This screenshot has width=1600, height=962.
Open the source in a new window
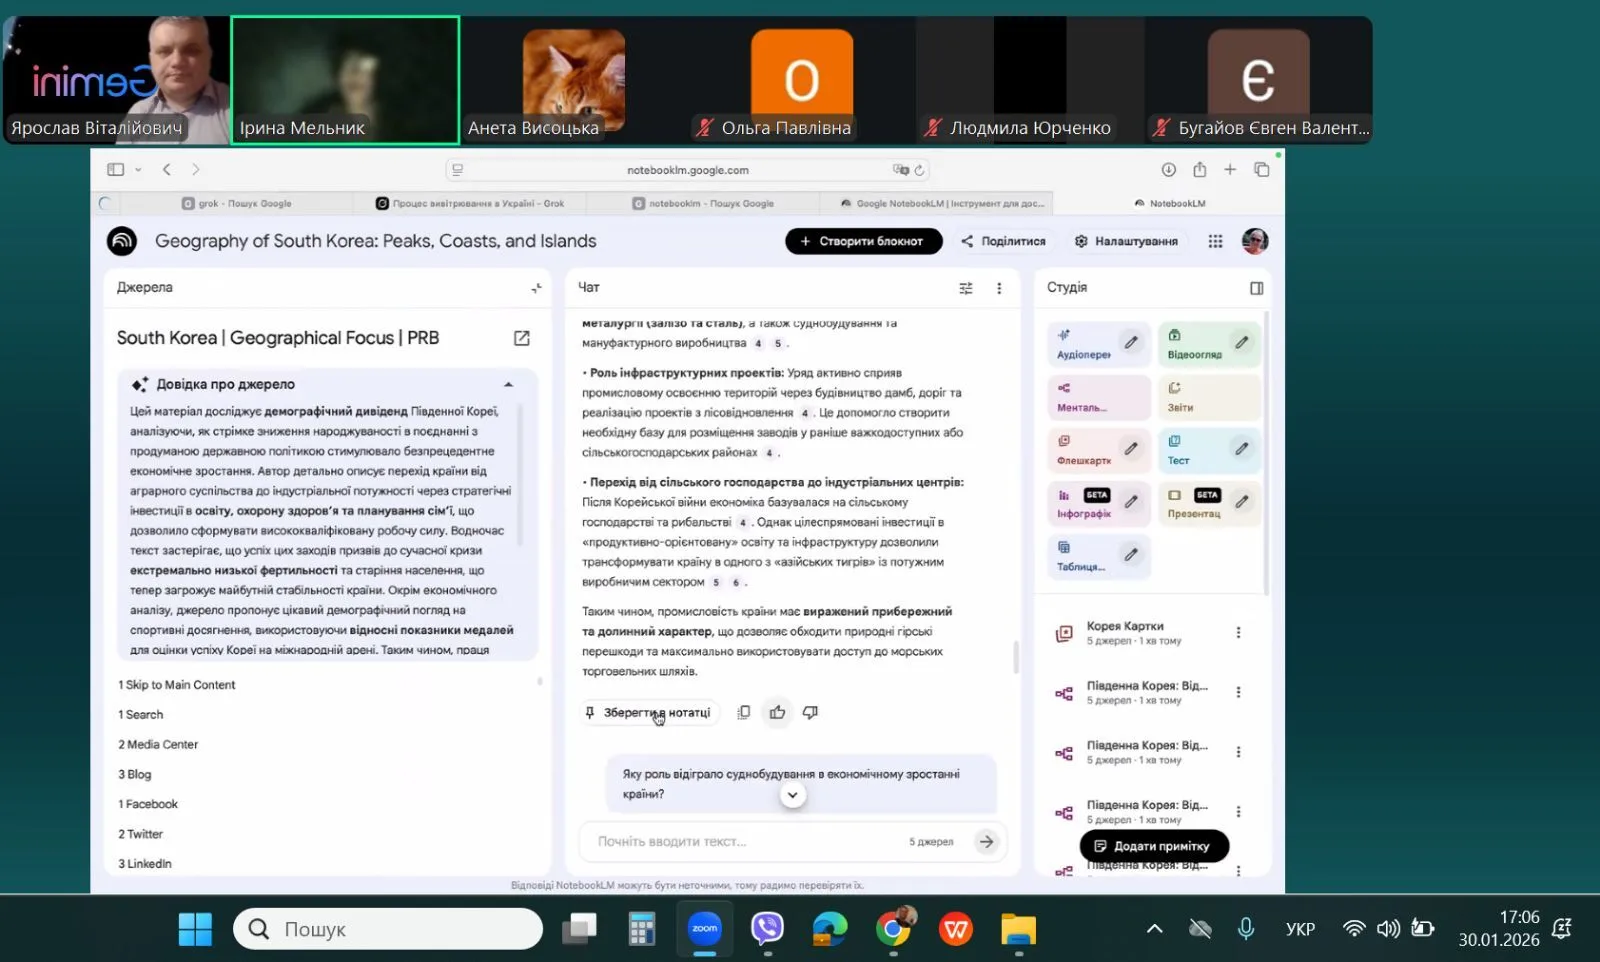(522, 338)
